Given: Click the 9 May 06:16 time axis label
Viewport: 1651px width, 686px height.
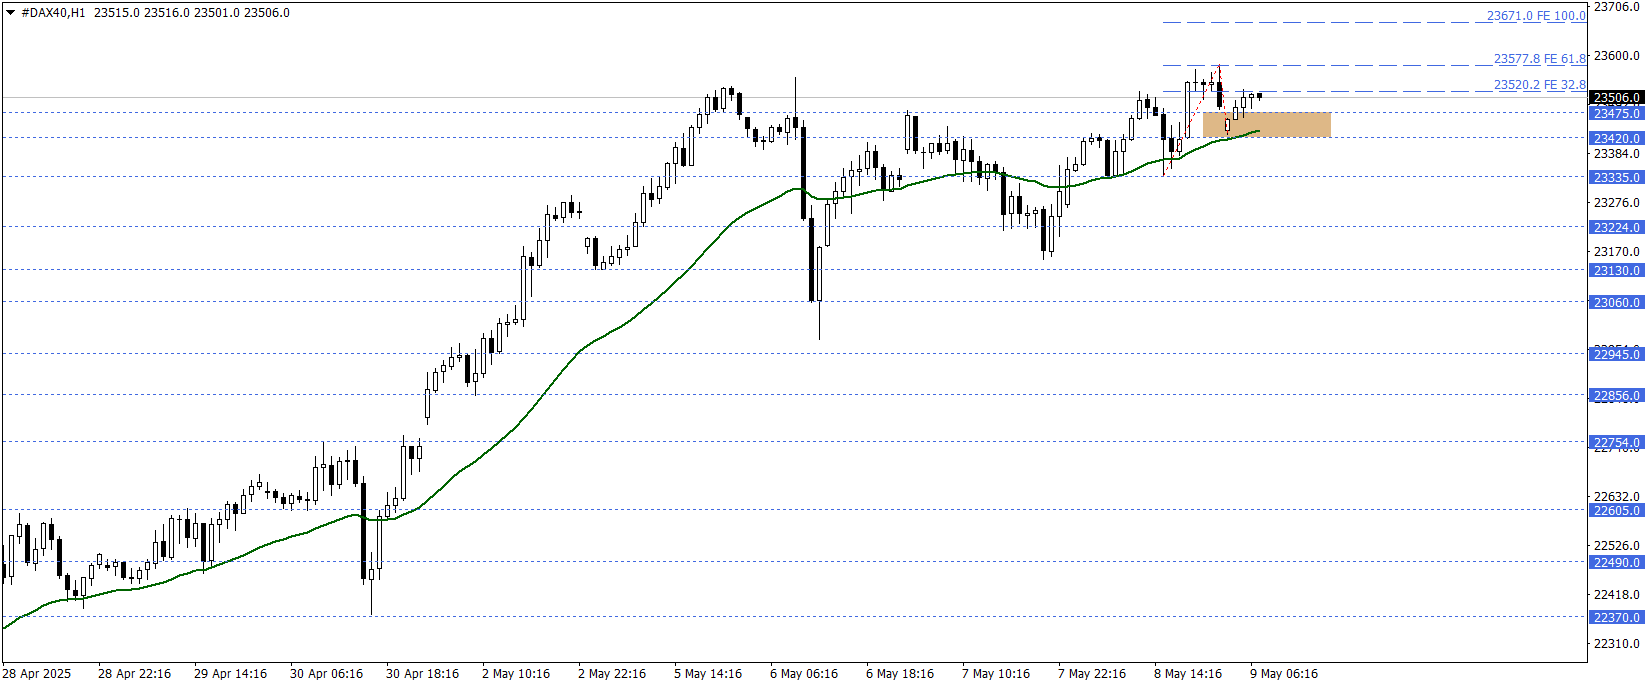Looking at the screenshot, I should tap(1284, 674).
